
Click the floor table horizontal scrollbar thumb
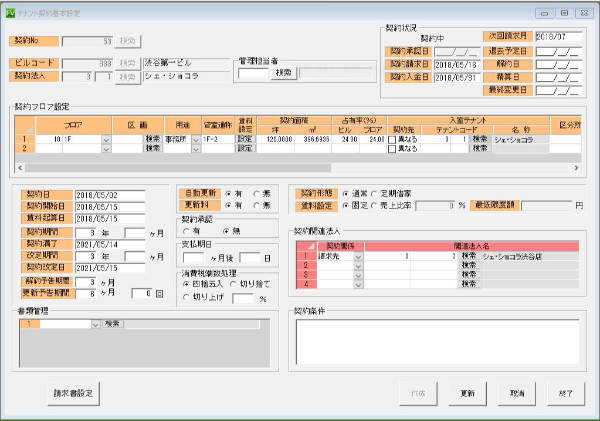click(178, 168)
